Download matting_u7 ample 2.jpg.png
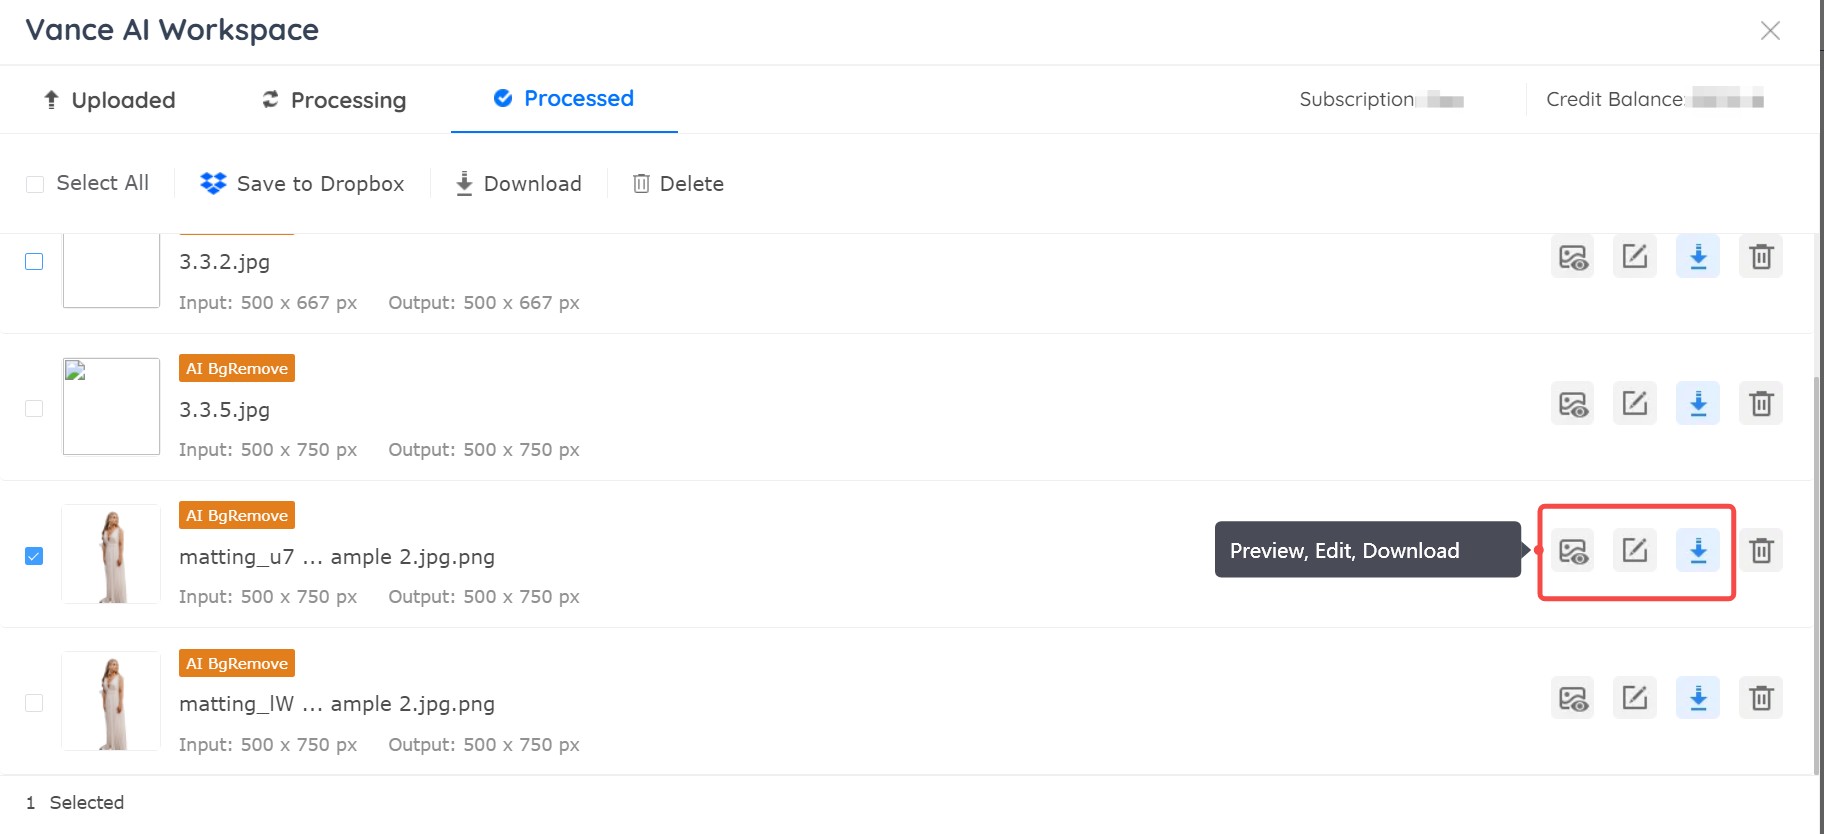Screen dimensions: 1824x834 [x=1698, y=550]
